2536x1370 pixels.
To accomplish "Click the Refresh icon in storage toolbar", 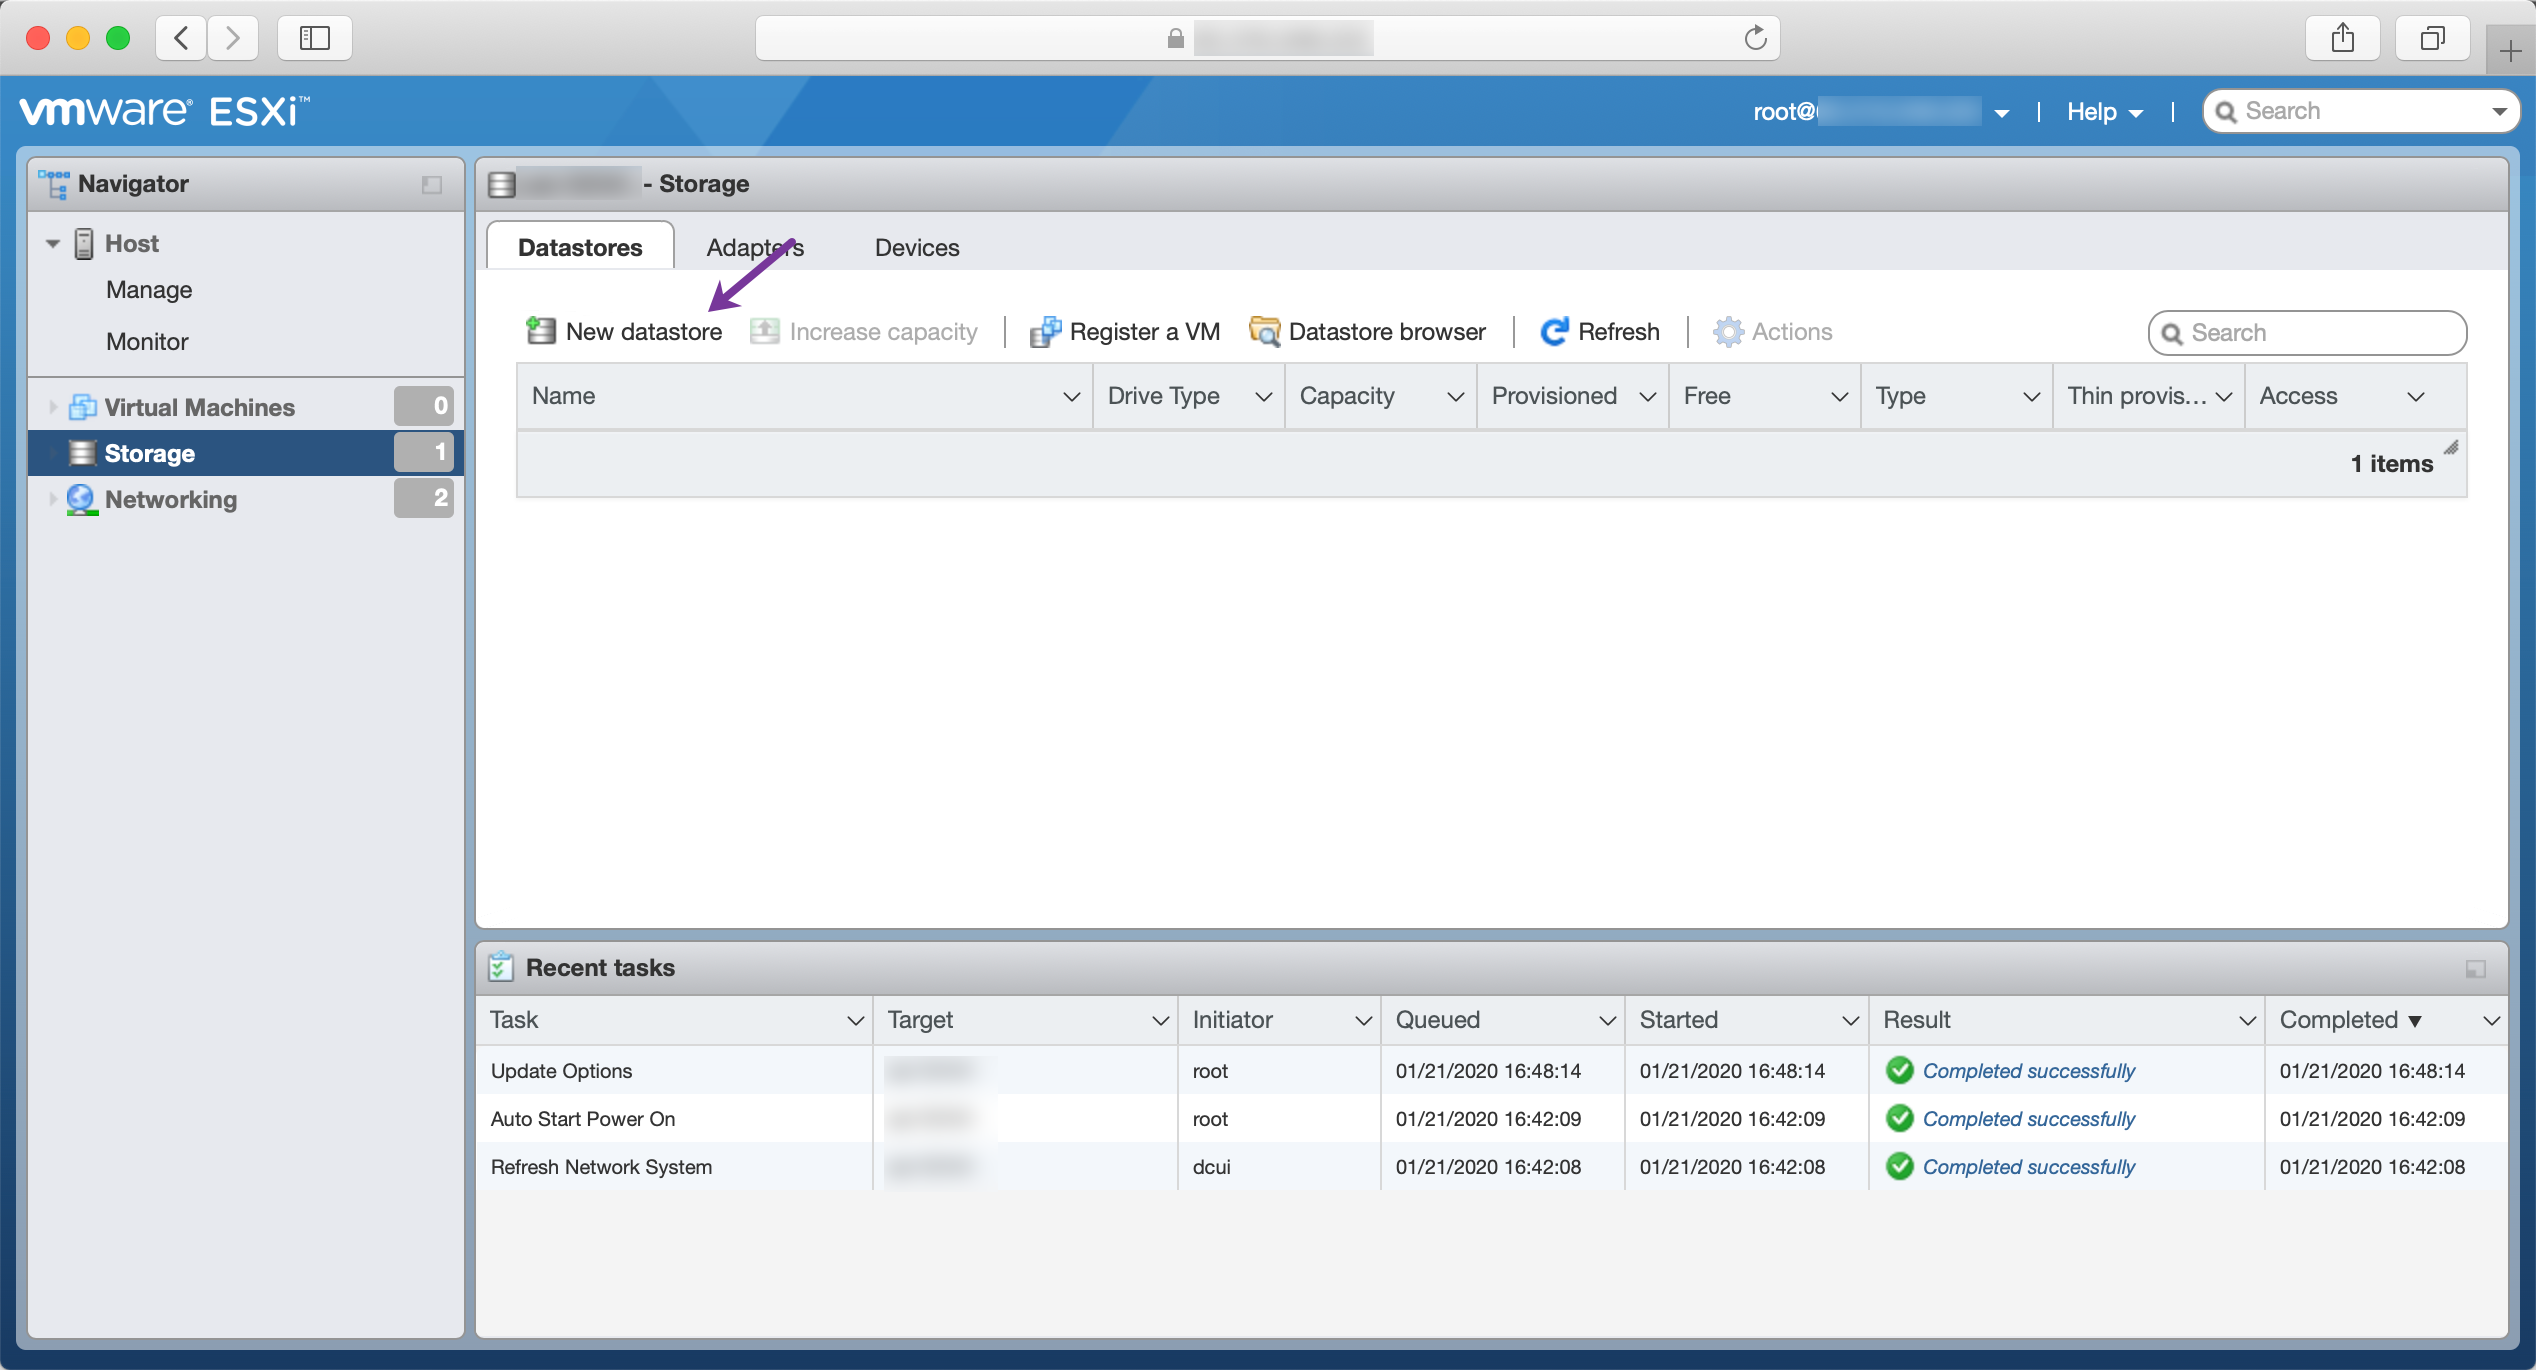I will 1554,331.
